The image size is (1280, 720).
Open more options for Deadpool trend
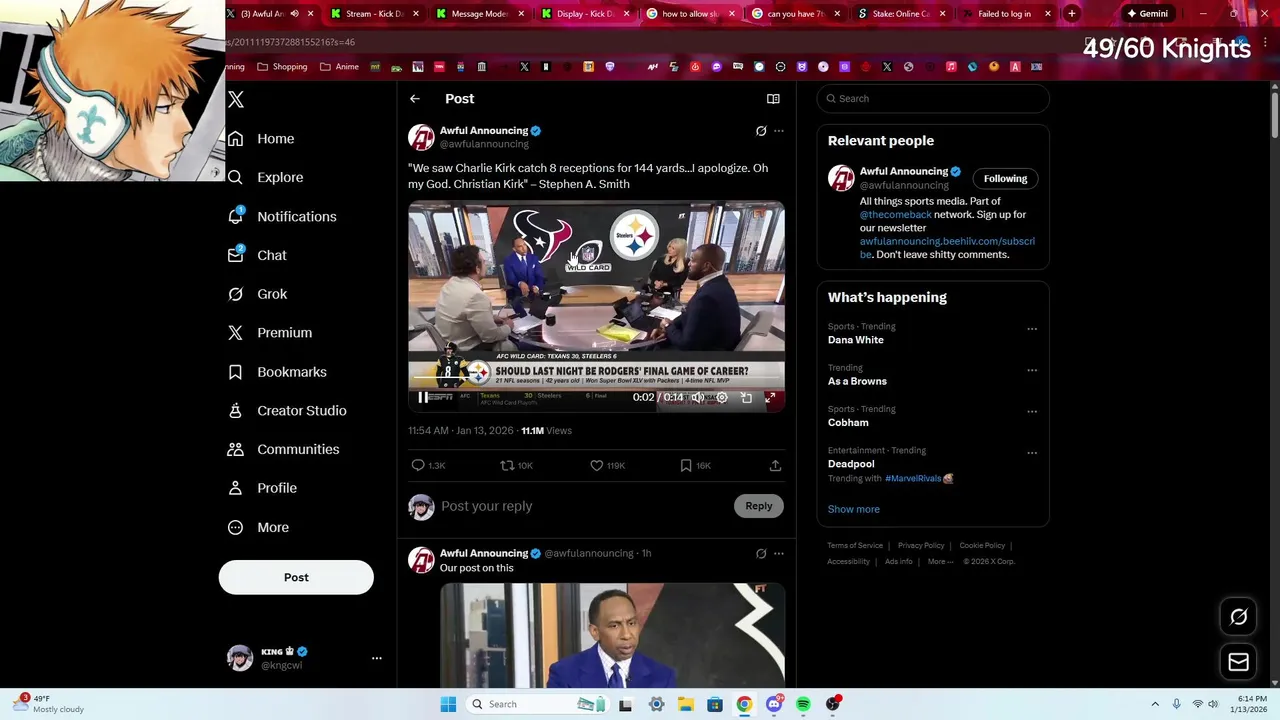(x=1032, y=452)
